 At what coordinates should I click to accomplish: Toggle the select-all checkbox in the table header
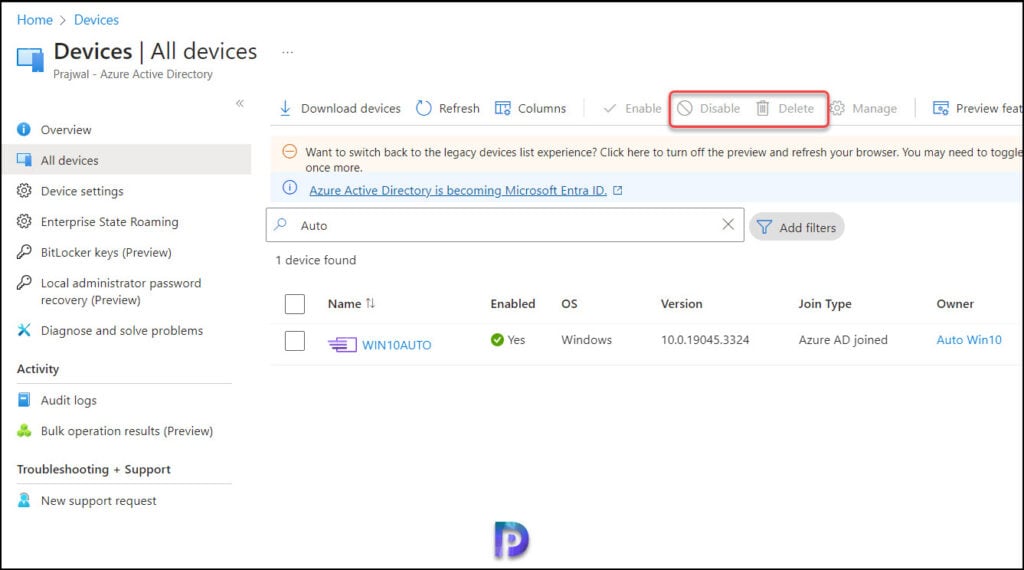click(295, 304)
